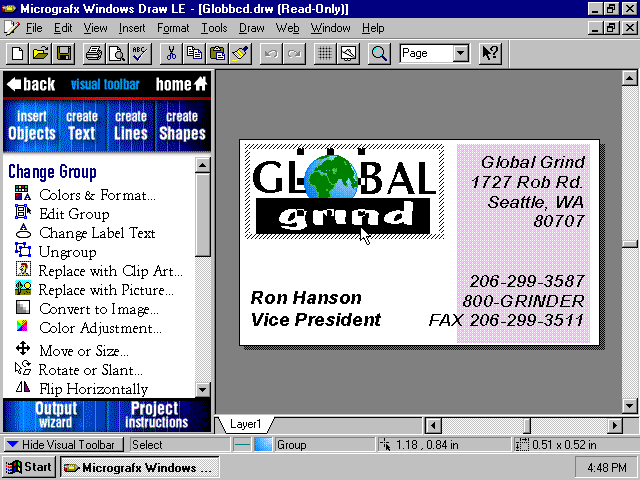Click the context help pointer icon

click(x=490, y=53)
